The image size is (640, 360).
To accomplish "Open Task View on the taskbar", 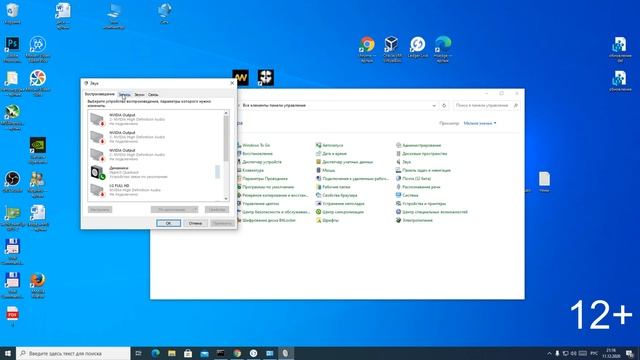I will 138,353.
